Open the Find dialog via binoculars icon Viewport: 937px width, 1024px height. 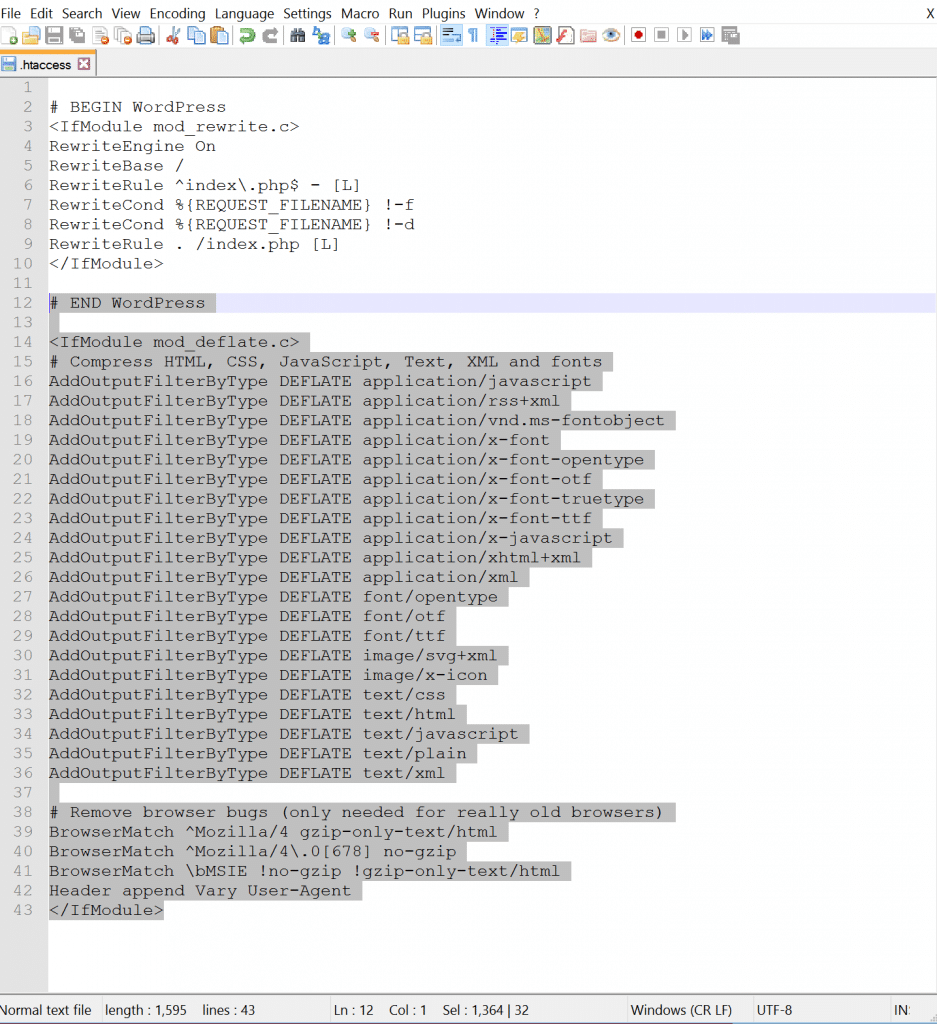(297, 35)
